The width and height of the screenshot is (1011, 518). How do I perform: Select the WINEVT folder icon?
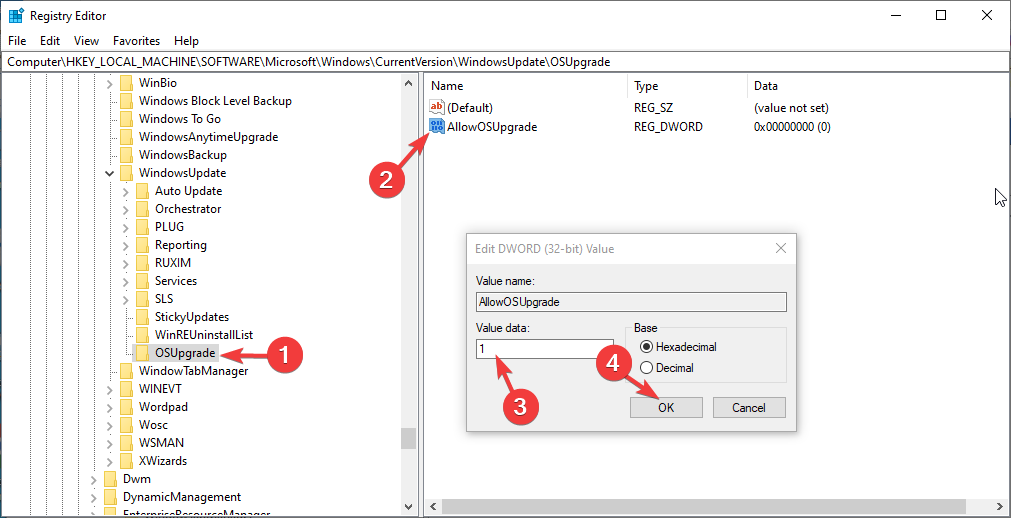pos(127,389)
